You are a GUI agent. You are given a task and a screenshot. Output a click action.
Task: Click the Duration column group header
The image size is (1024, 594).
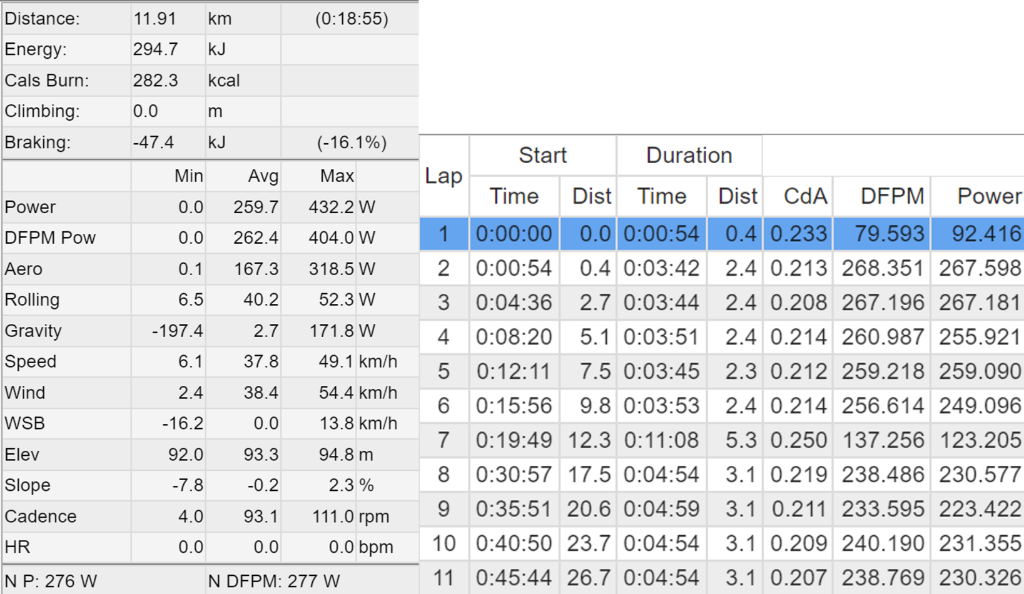pos(688,155)
